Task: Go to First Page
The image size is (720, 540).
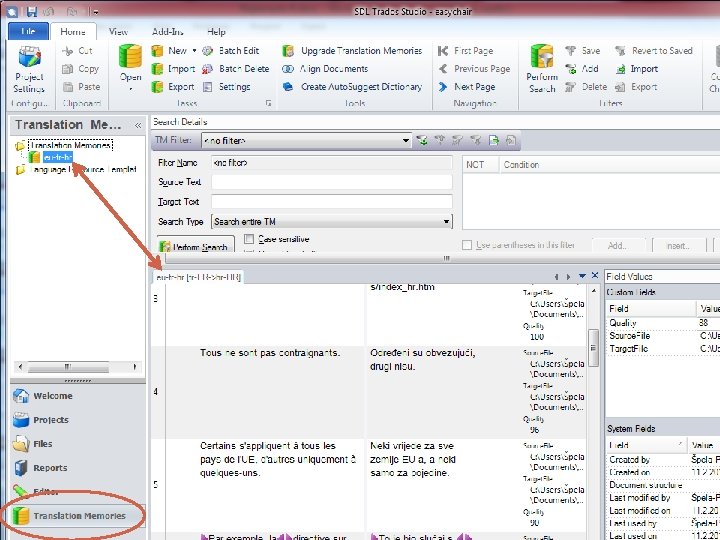Action: tap(466, 51)
